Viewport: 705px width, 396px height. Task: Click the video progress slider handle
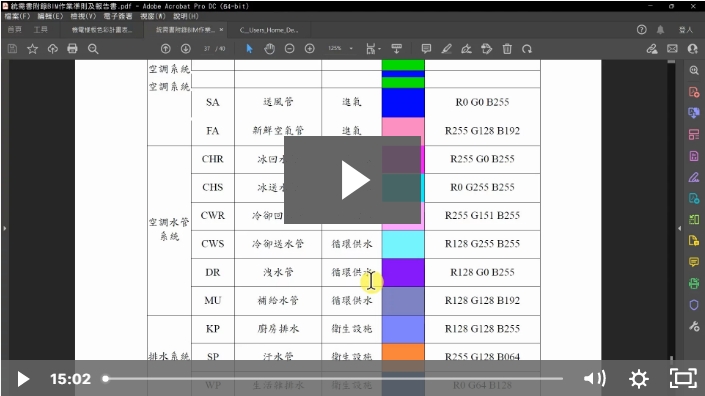105,379
